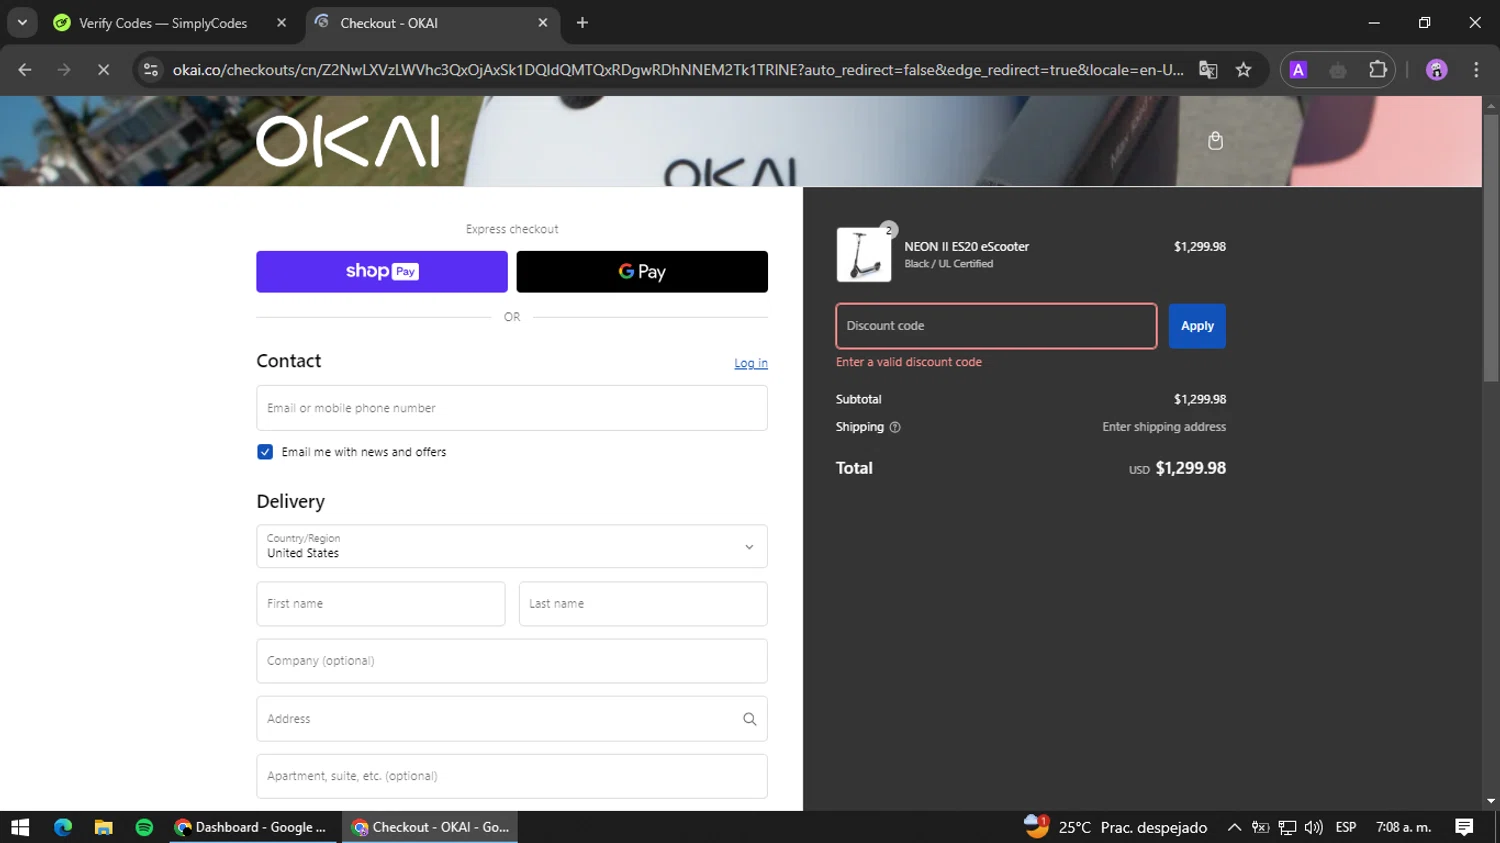Screen dimensions: 1500x843
Task: Open File Explorer from taskbar
Action: (x=103, y=827)
